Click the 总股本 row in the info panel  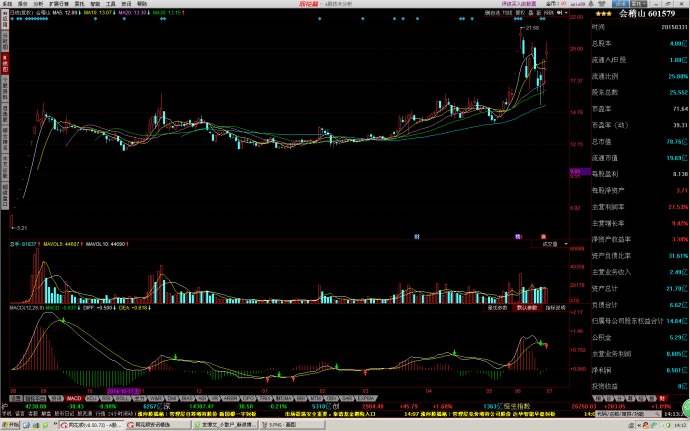640,44
